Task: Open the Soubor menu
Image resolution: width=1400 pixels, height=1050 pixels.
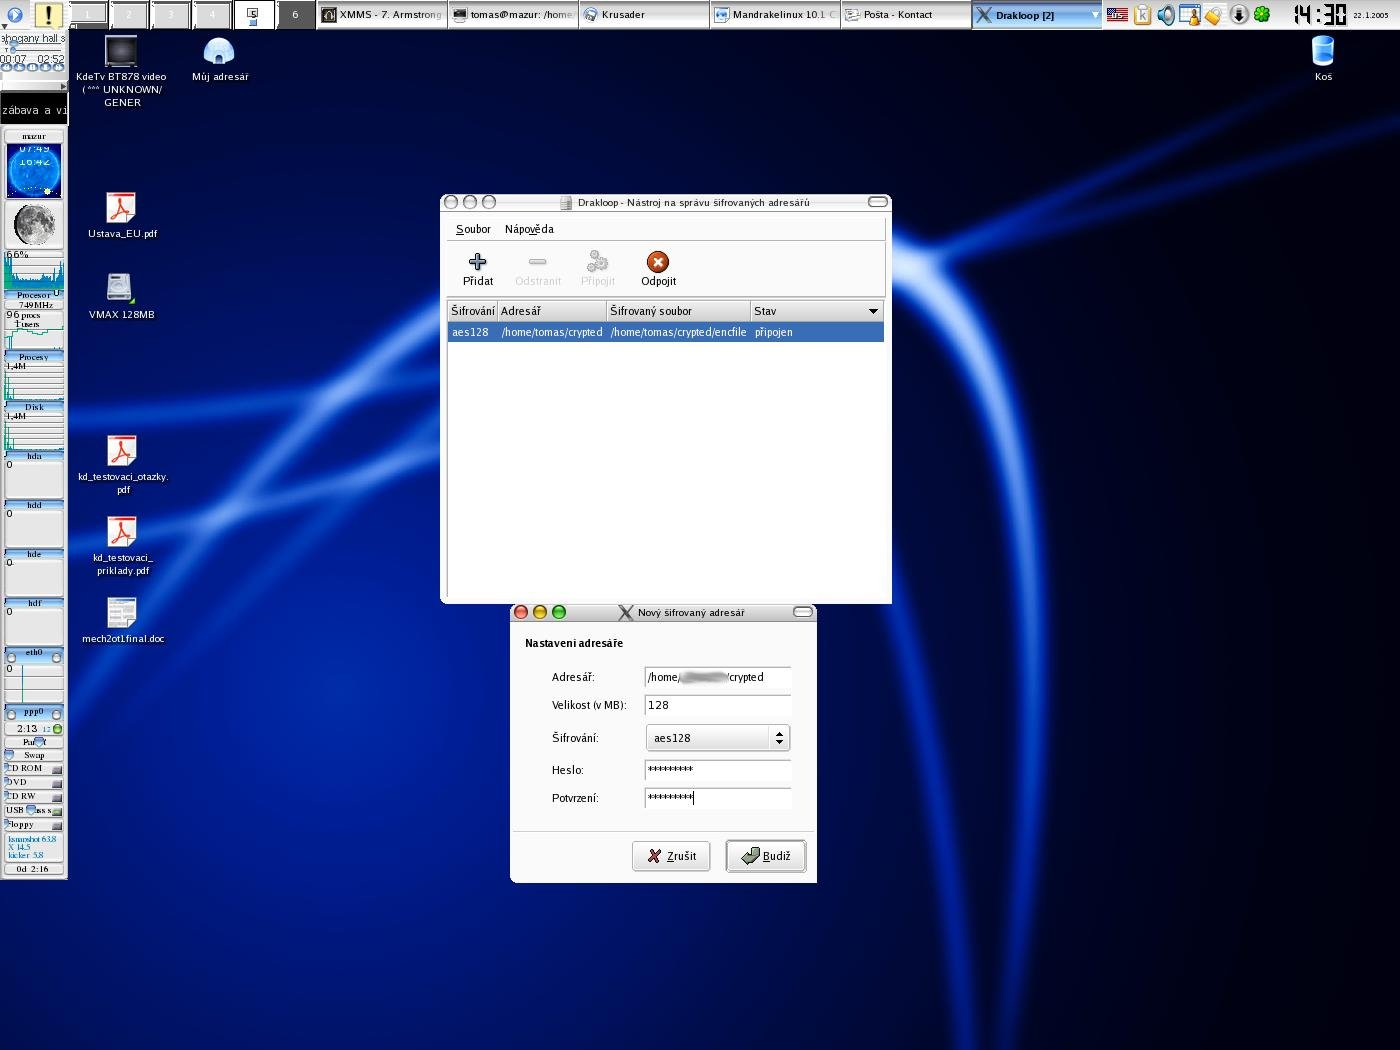Action: [473, 229]
